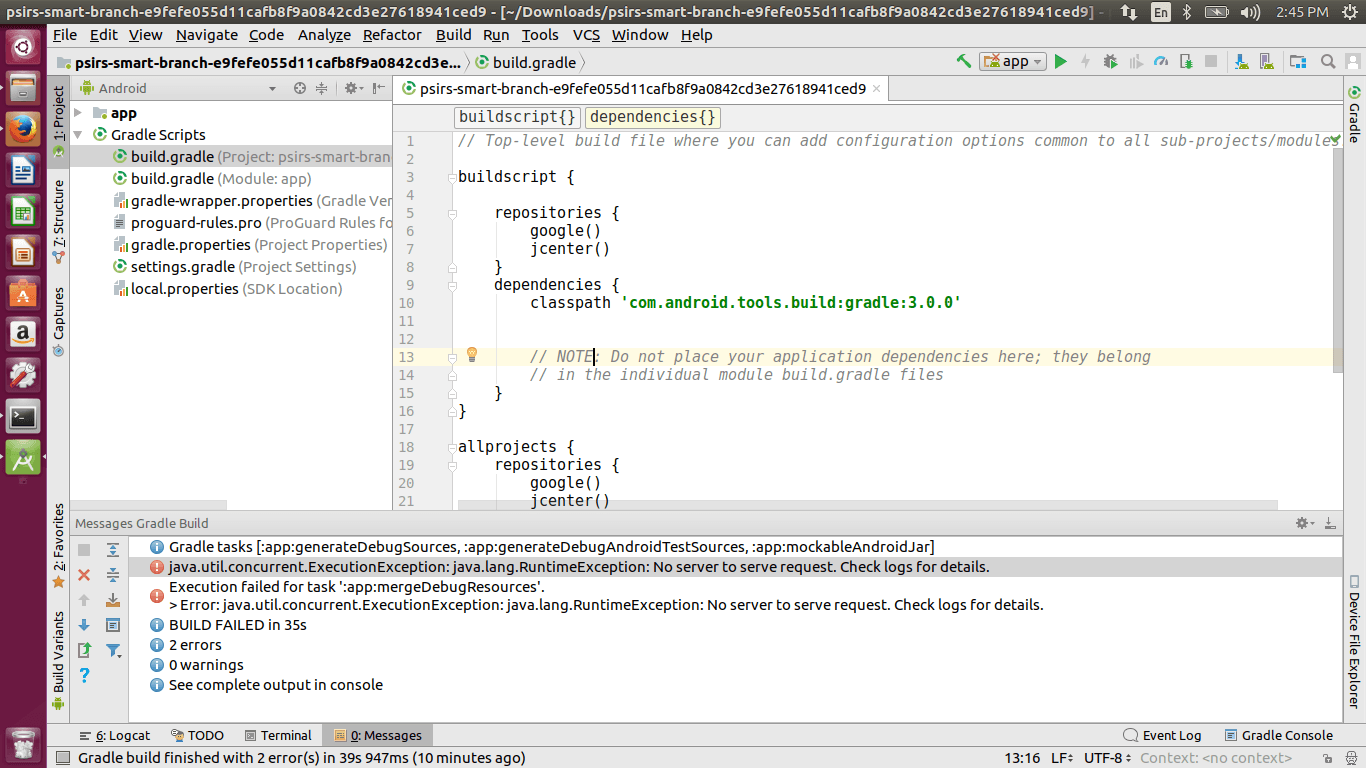The width and height of the screenshot is (1366, 768).
Task: Open the Gradle Console button
Action: click(1278, 735)
